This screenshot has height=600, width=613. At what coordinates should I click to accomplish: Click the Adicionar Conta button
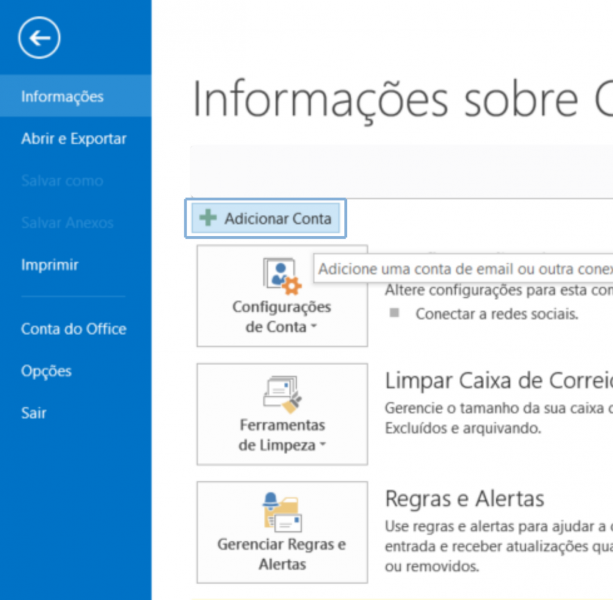tap(265, 218)
